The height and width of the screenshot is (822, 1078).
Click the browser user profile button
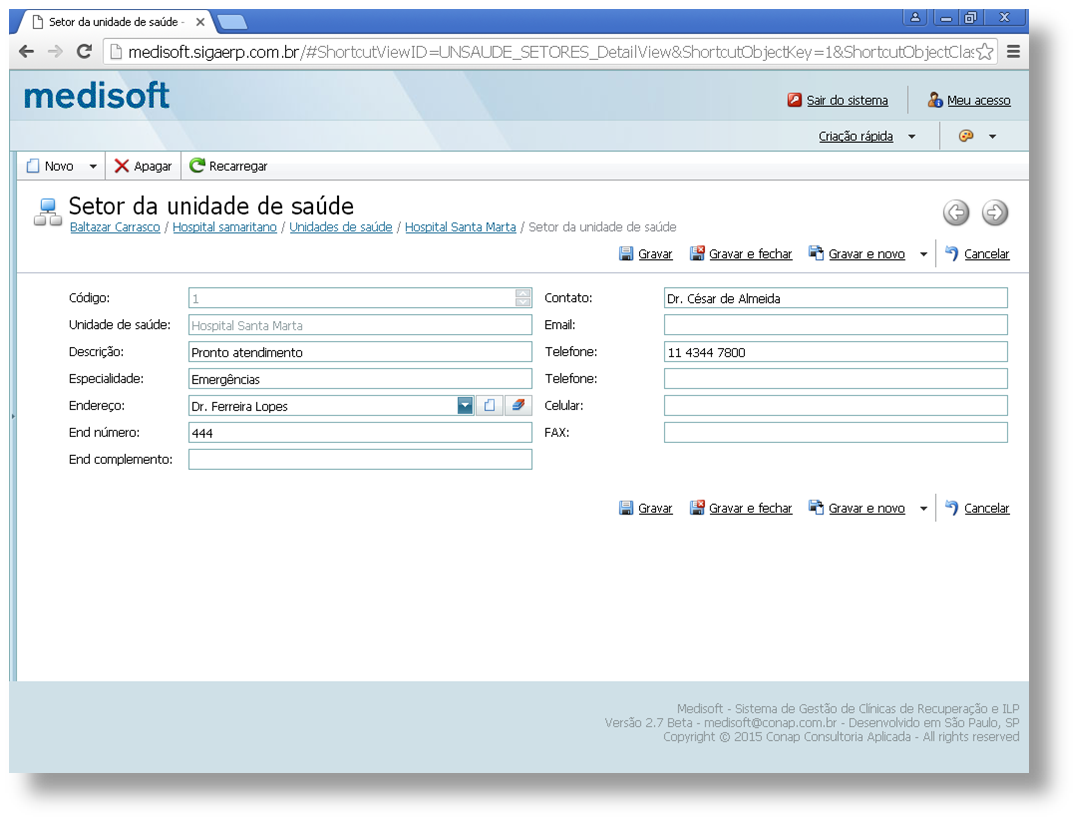pos(915,18)
